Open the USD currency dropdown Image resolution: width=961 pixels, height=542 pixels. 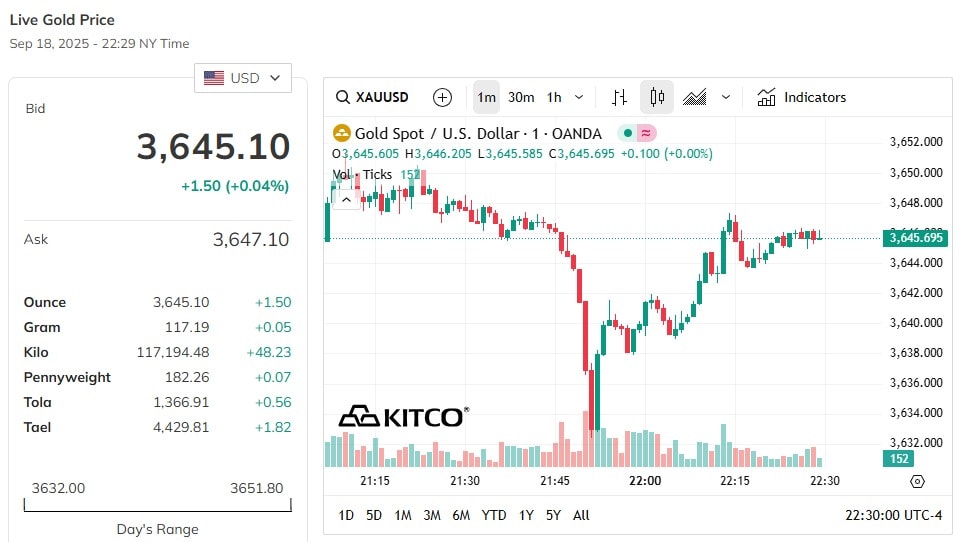click(243, 78)
